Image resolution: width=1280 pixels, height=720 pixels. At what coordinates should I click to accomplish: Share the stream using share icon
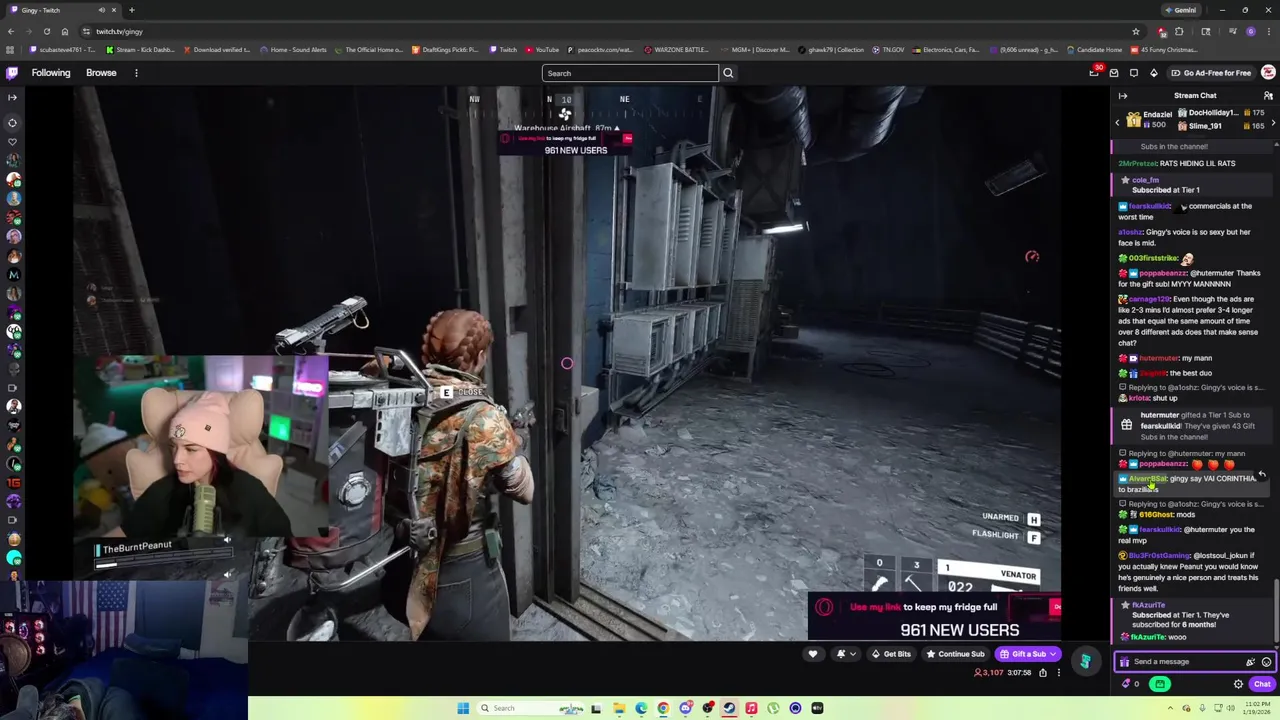[1042, 673]
